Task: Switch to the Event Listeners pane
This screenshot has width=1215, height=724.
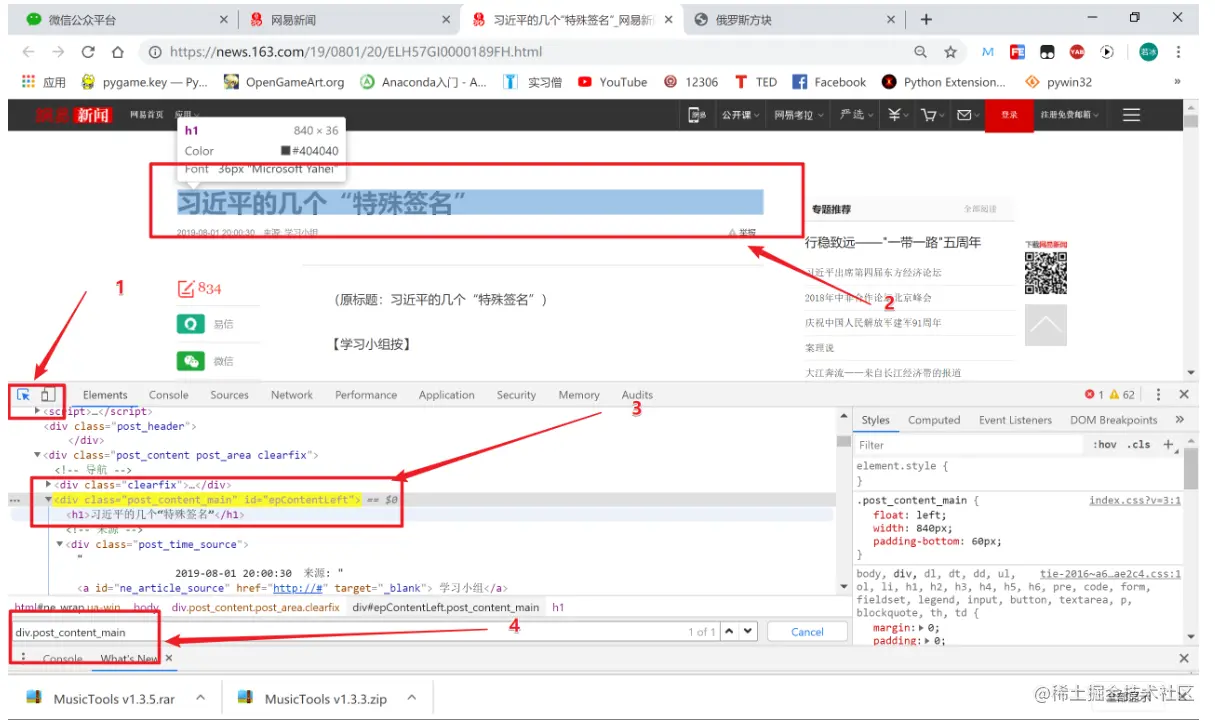Action: (1016, 420)
